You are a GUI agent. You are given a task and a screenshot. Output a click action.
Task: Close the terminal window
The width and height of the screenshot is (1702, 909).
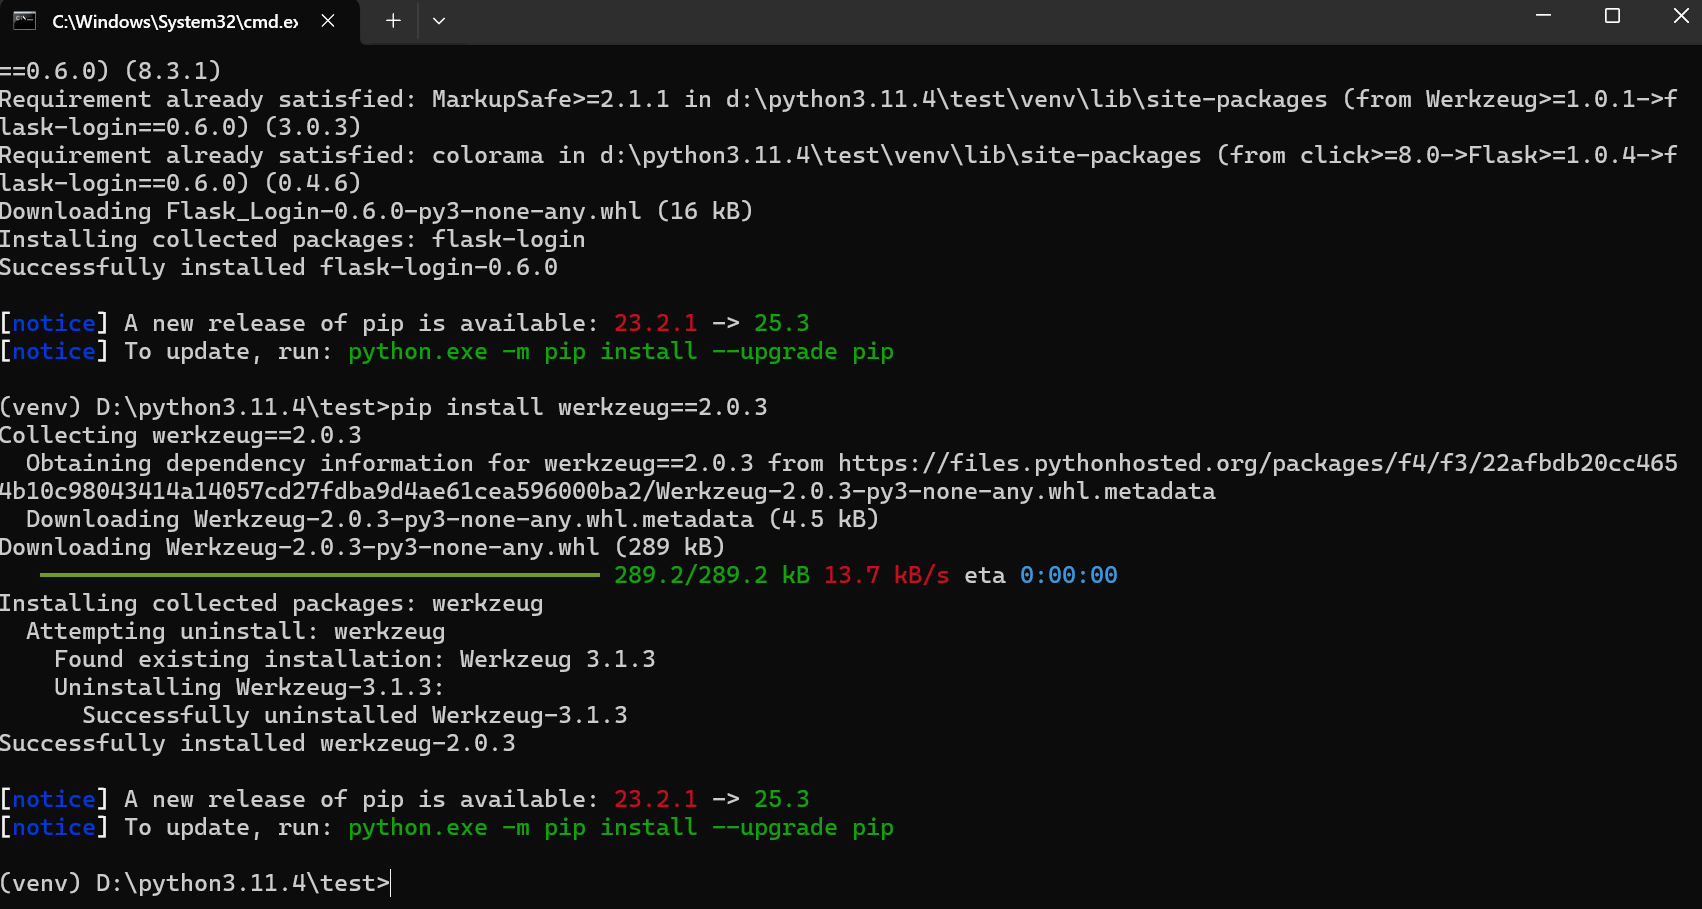[1680, 16]
